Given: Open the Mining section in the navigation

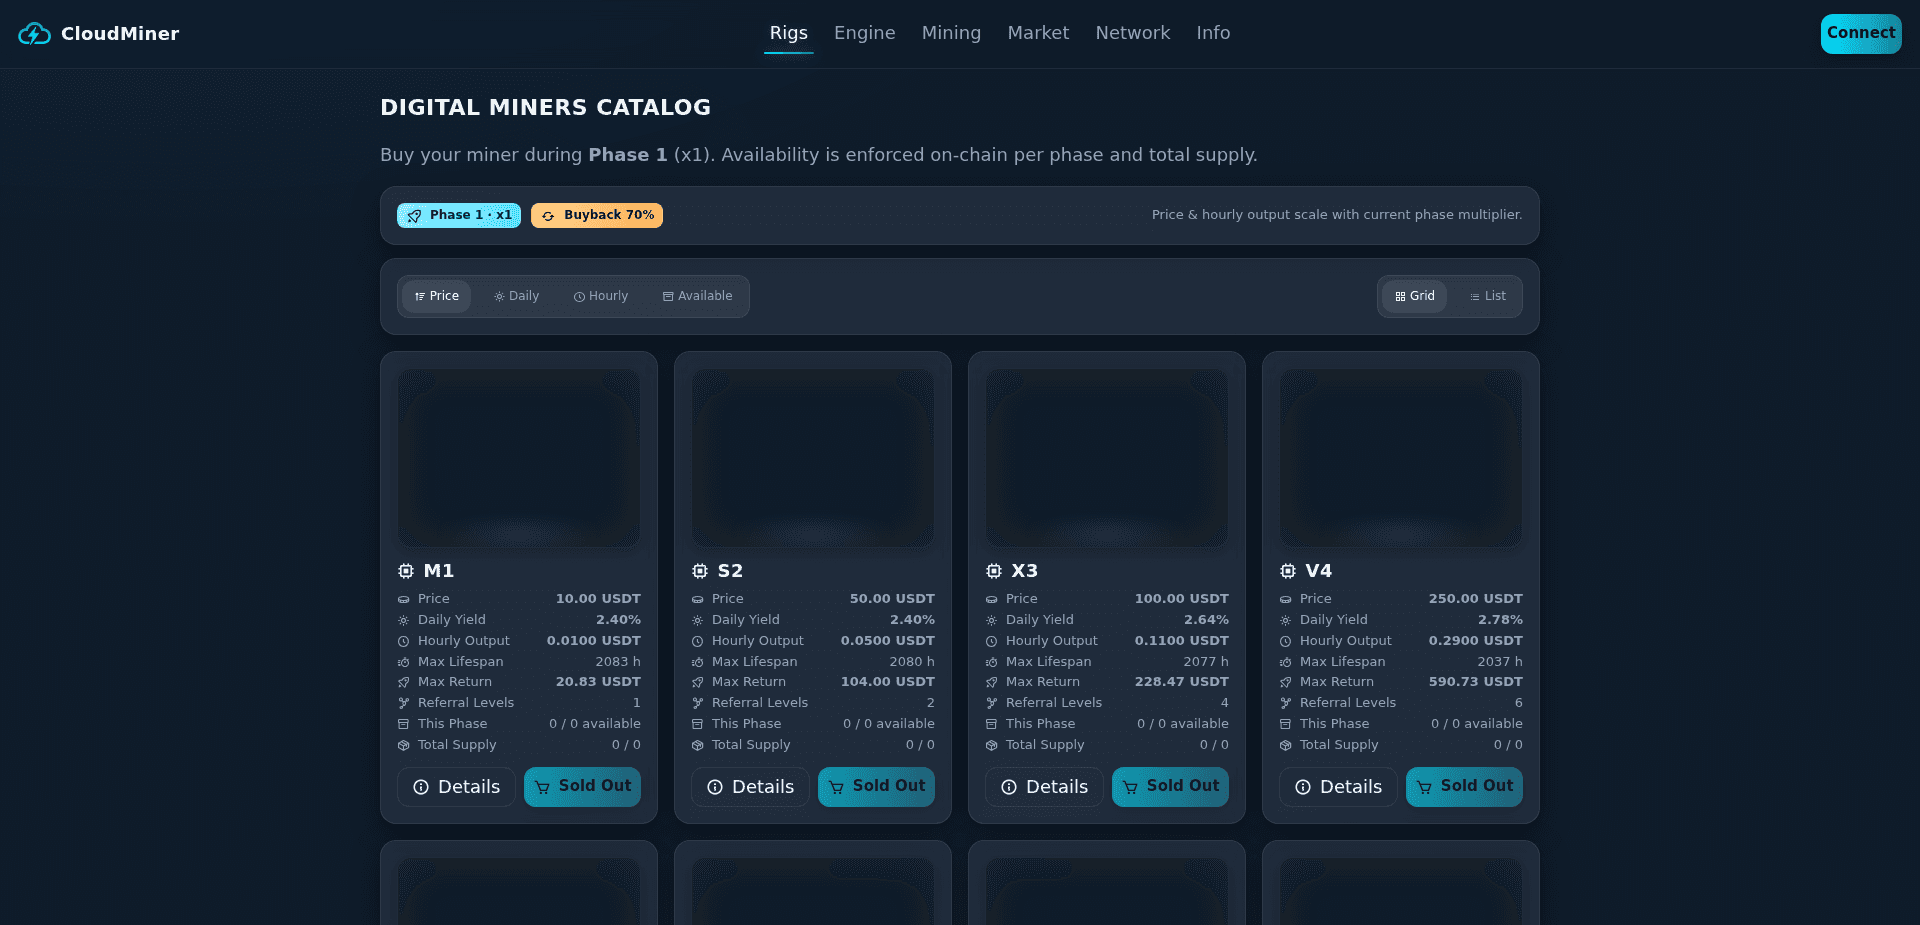Looking at the screenshot, I should pos(951,33).
